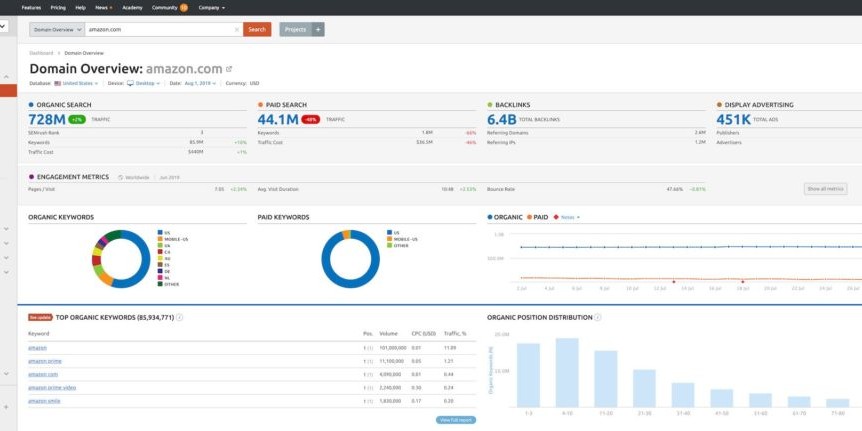Image resolution: width=862 pixels, height=431 pixels.
Task: Toggle the ORGANIC series on trend chart
Action: click(x=505, y=217)
